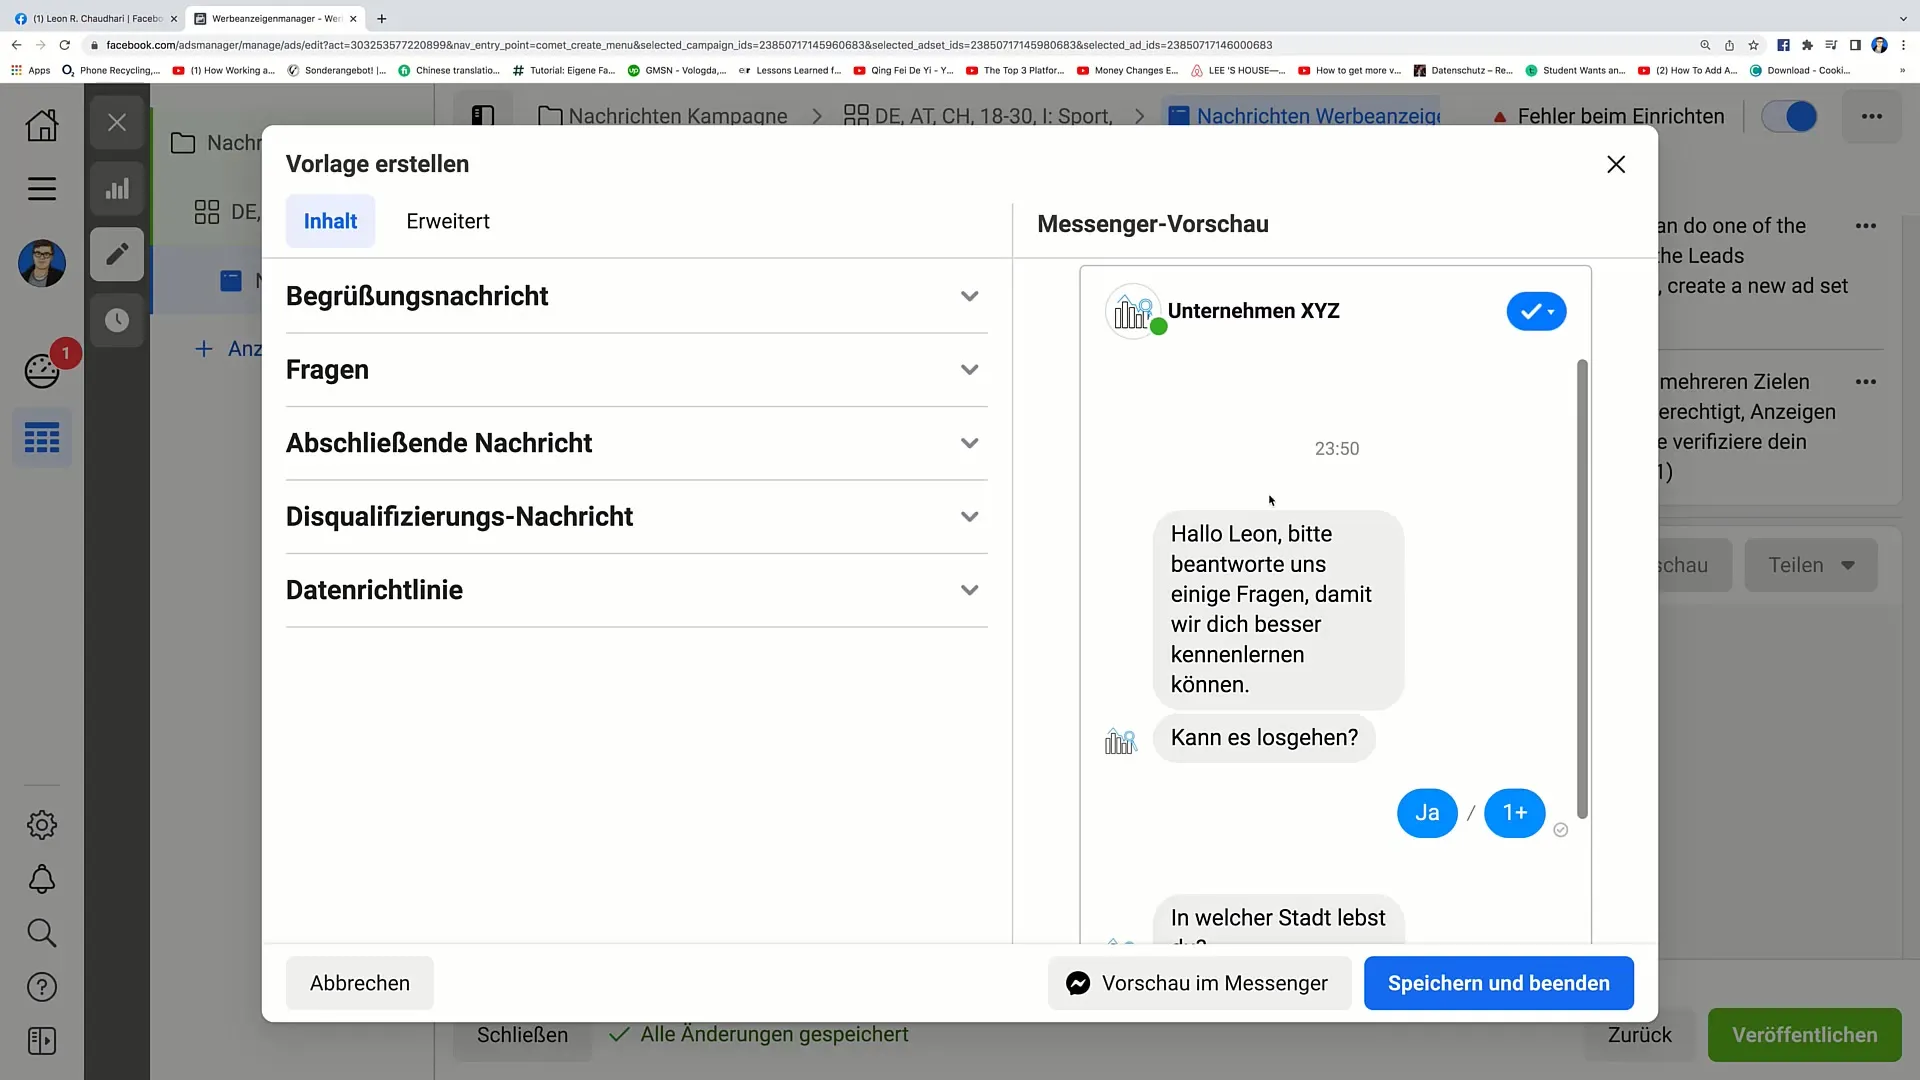Open the clock history icon
The height and width of the screenshot is (1080, 1920).
(117, 320)
